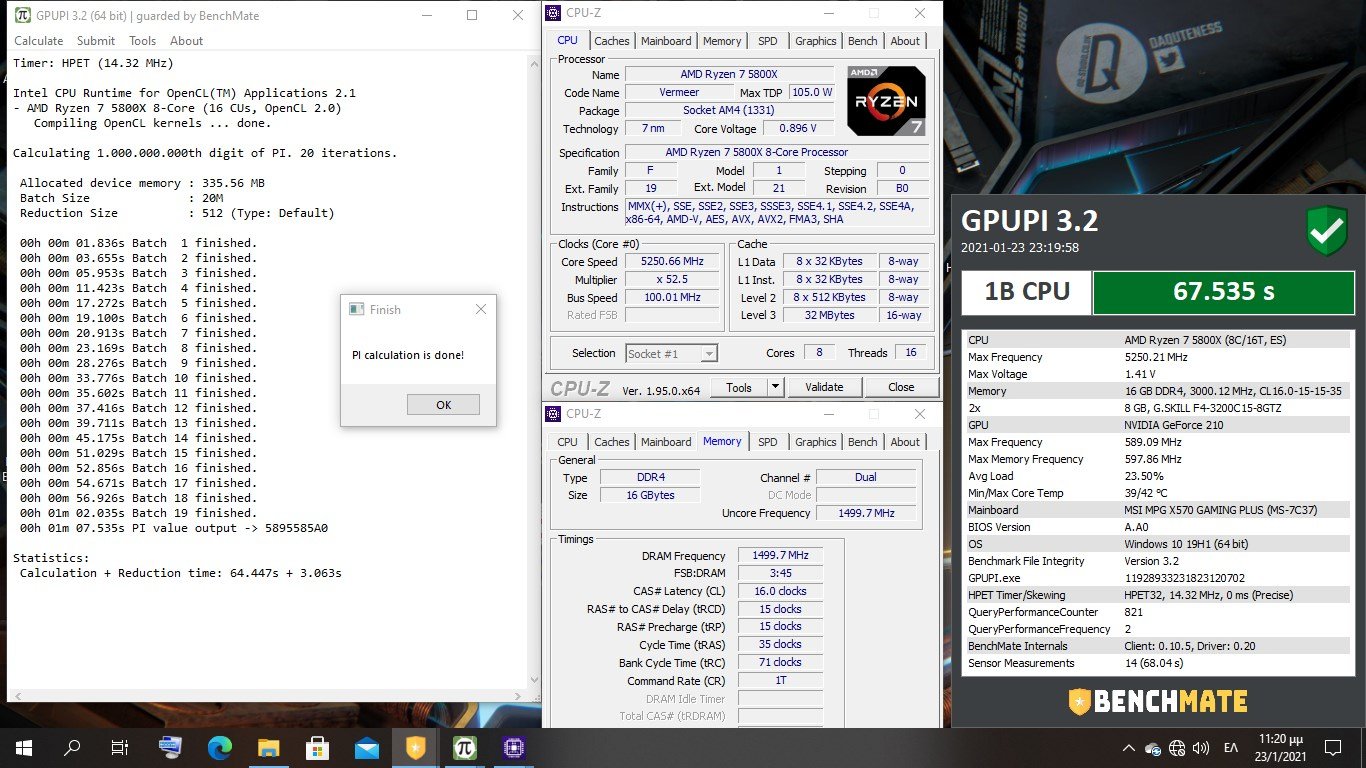Click the Multiplier value x 52.5
1366x768 pixels.
(x=671, y=280)
